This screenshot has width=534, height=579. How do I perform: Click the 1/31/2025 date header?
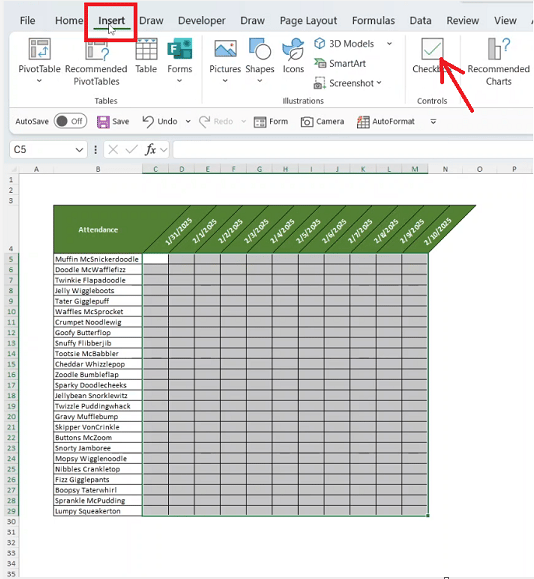179,231
